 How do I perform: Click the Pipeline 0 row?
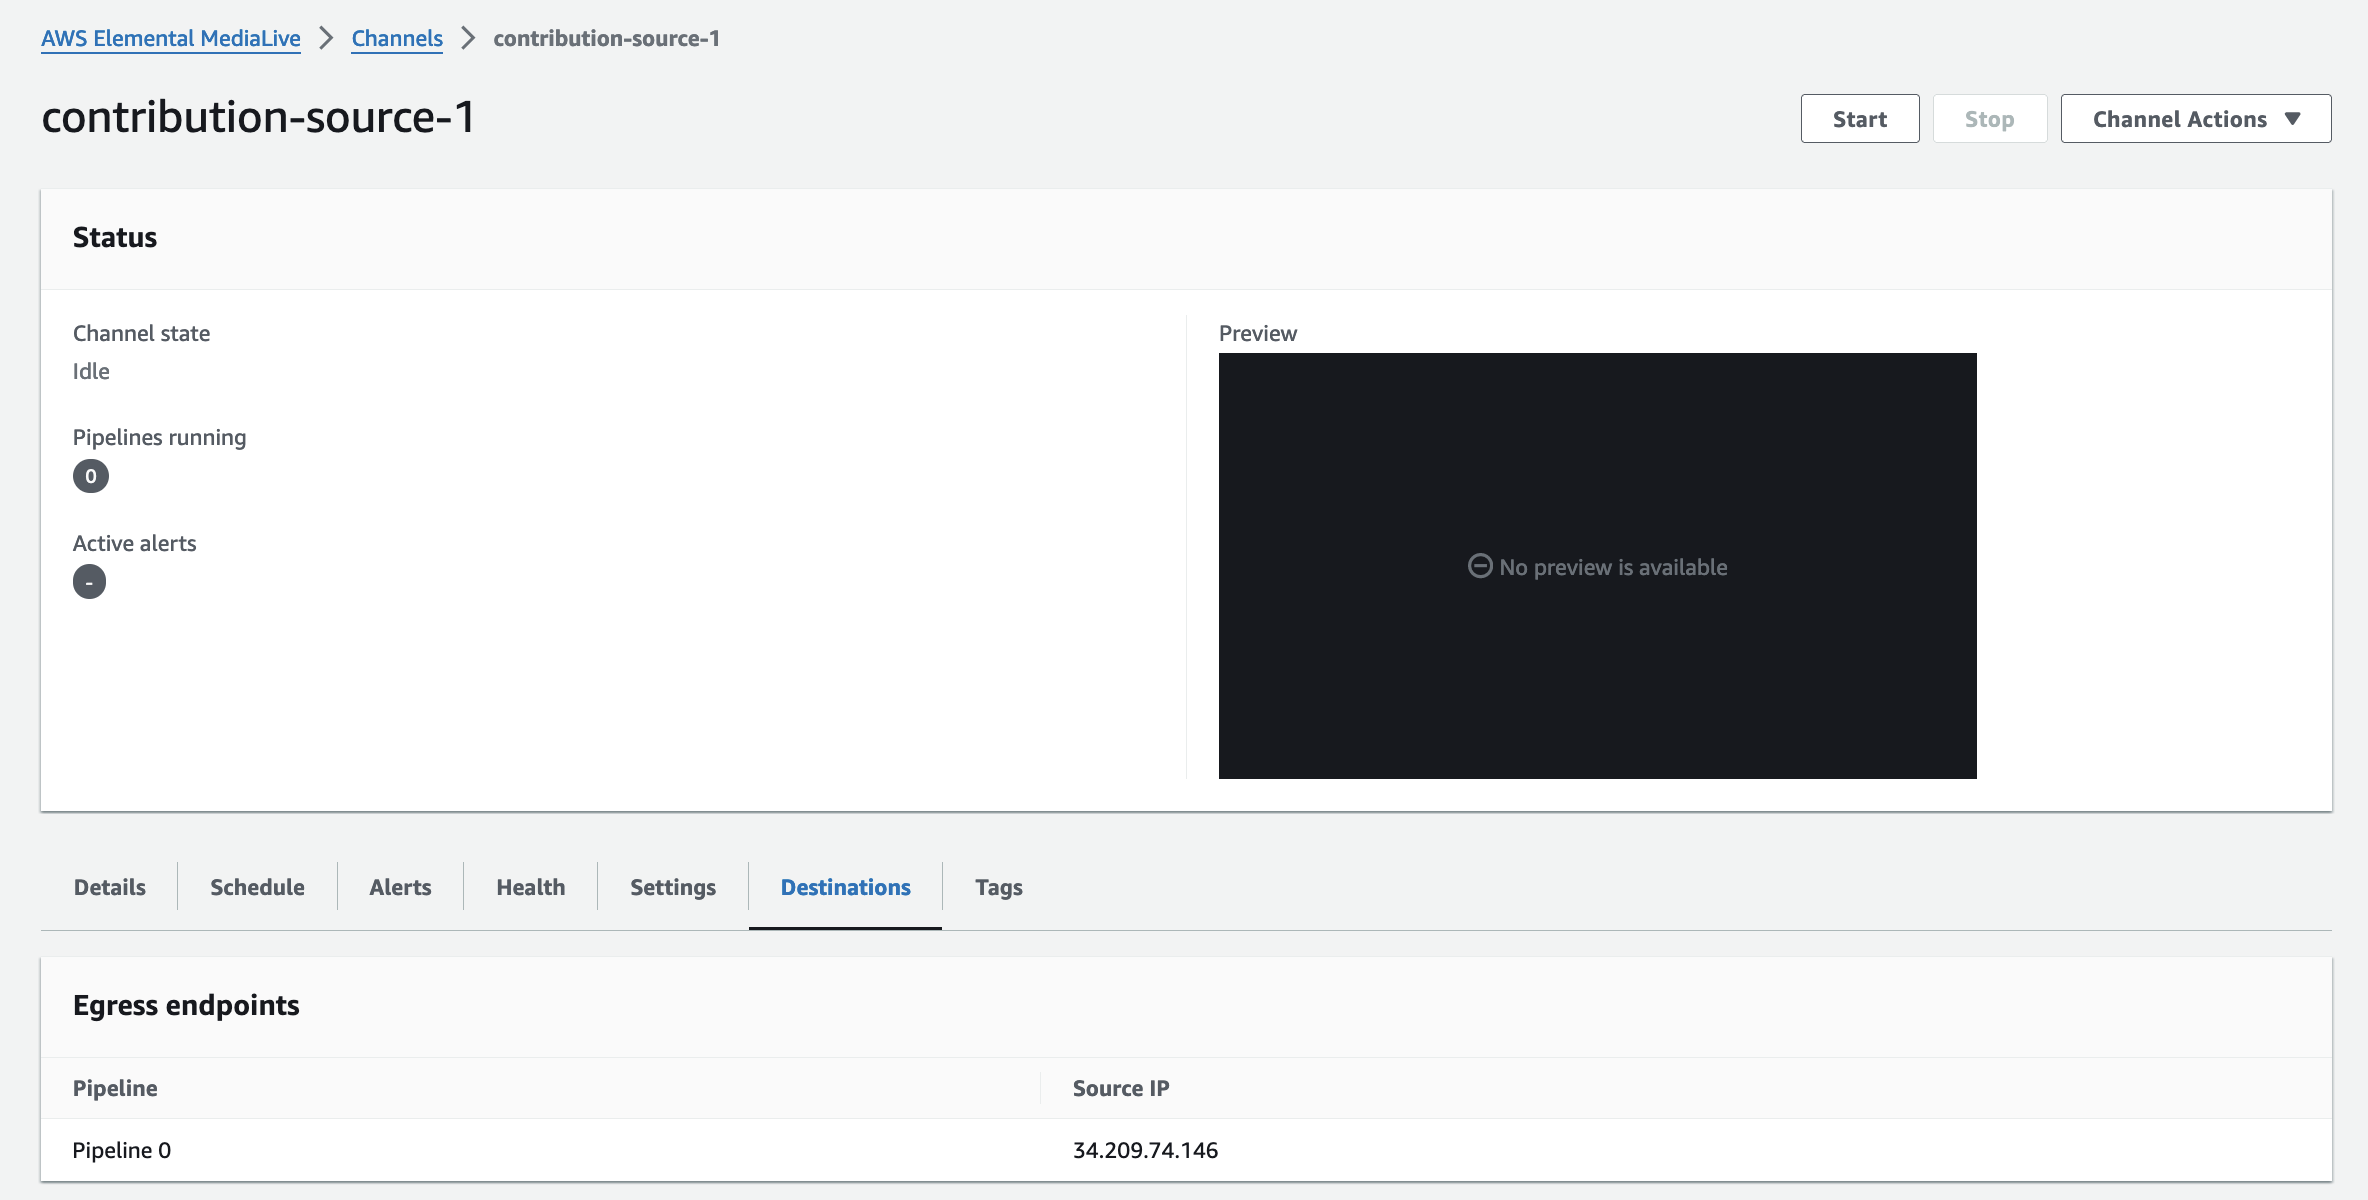(122, 1150)
